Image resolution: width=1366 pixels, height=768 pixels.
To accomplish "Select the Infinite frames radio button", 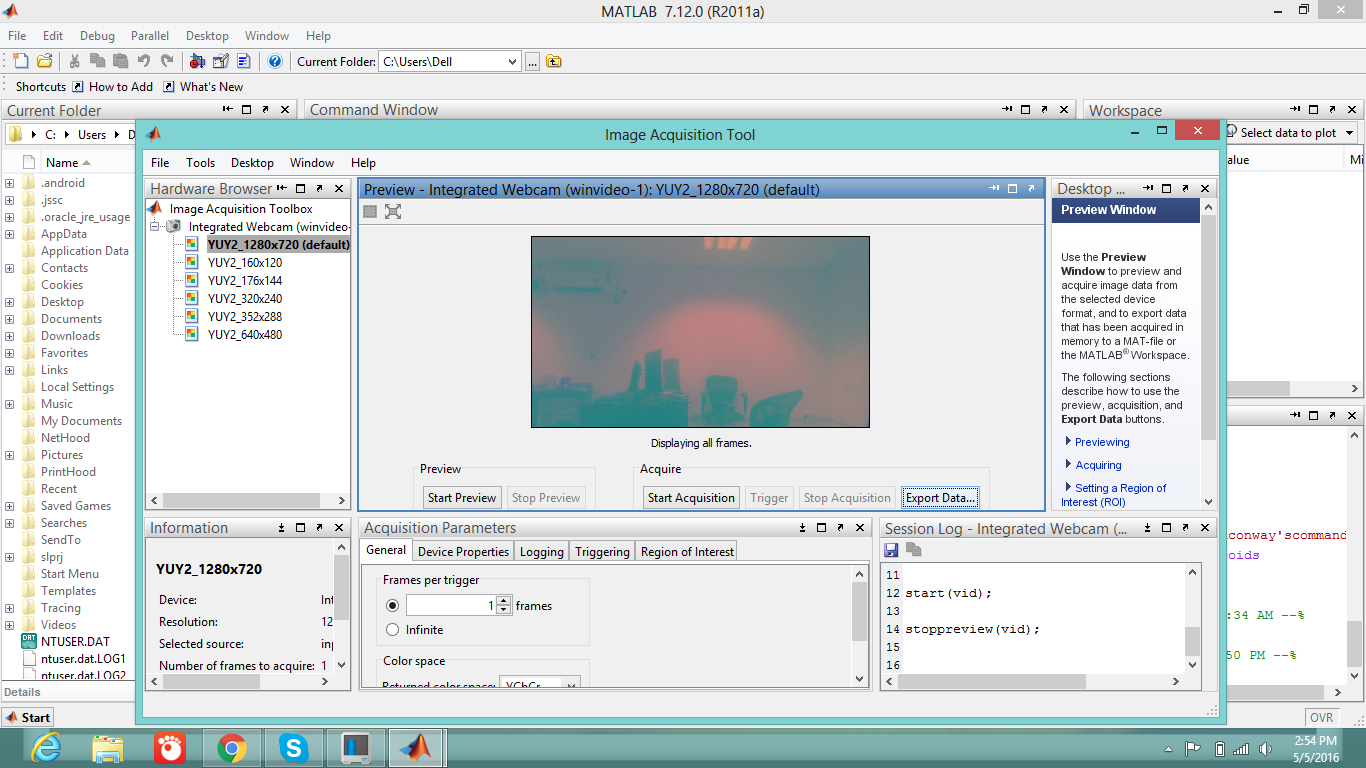I will 392,630.
